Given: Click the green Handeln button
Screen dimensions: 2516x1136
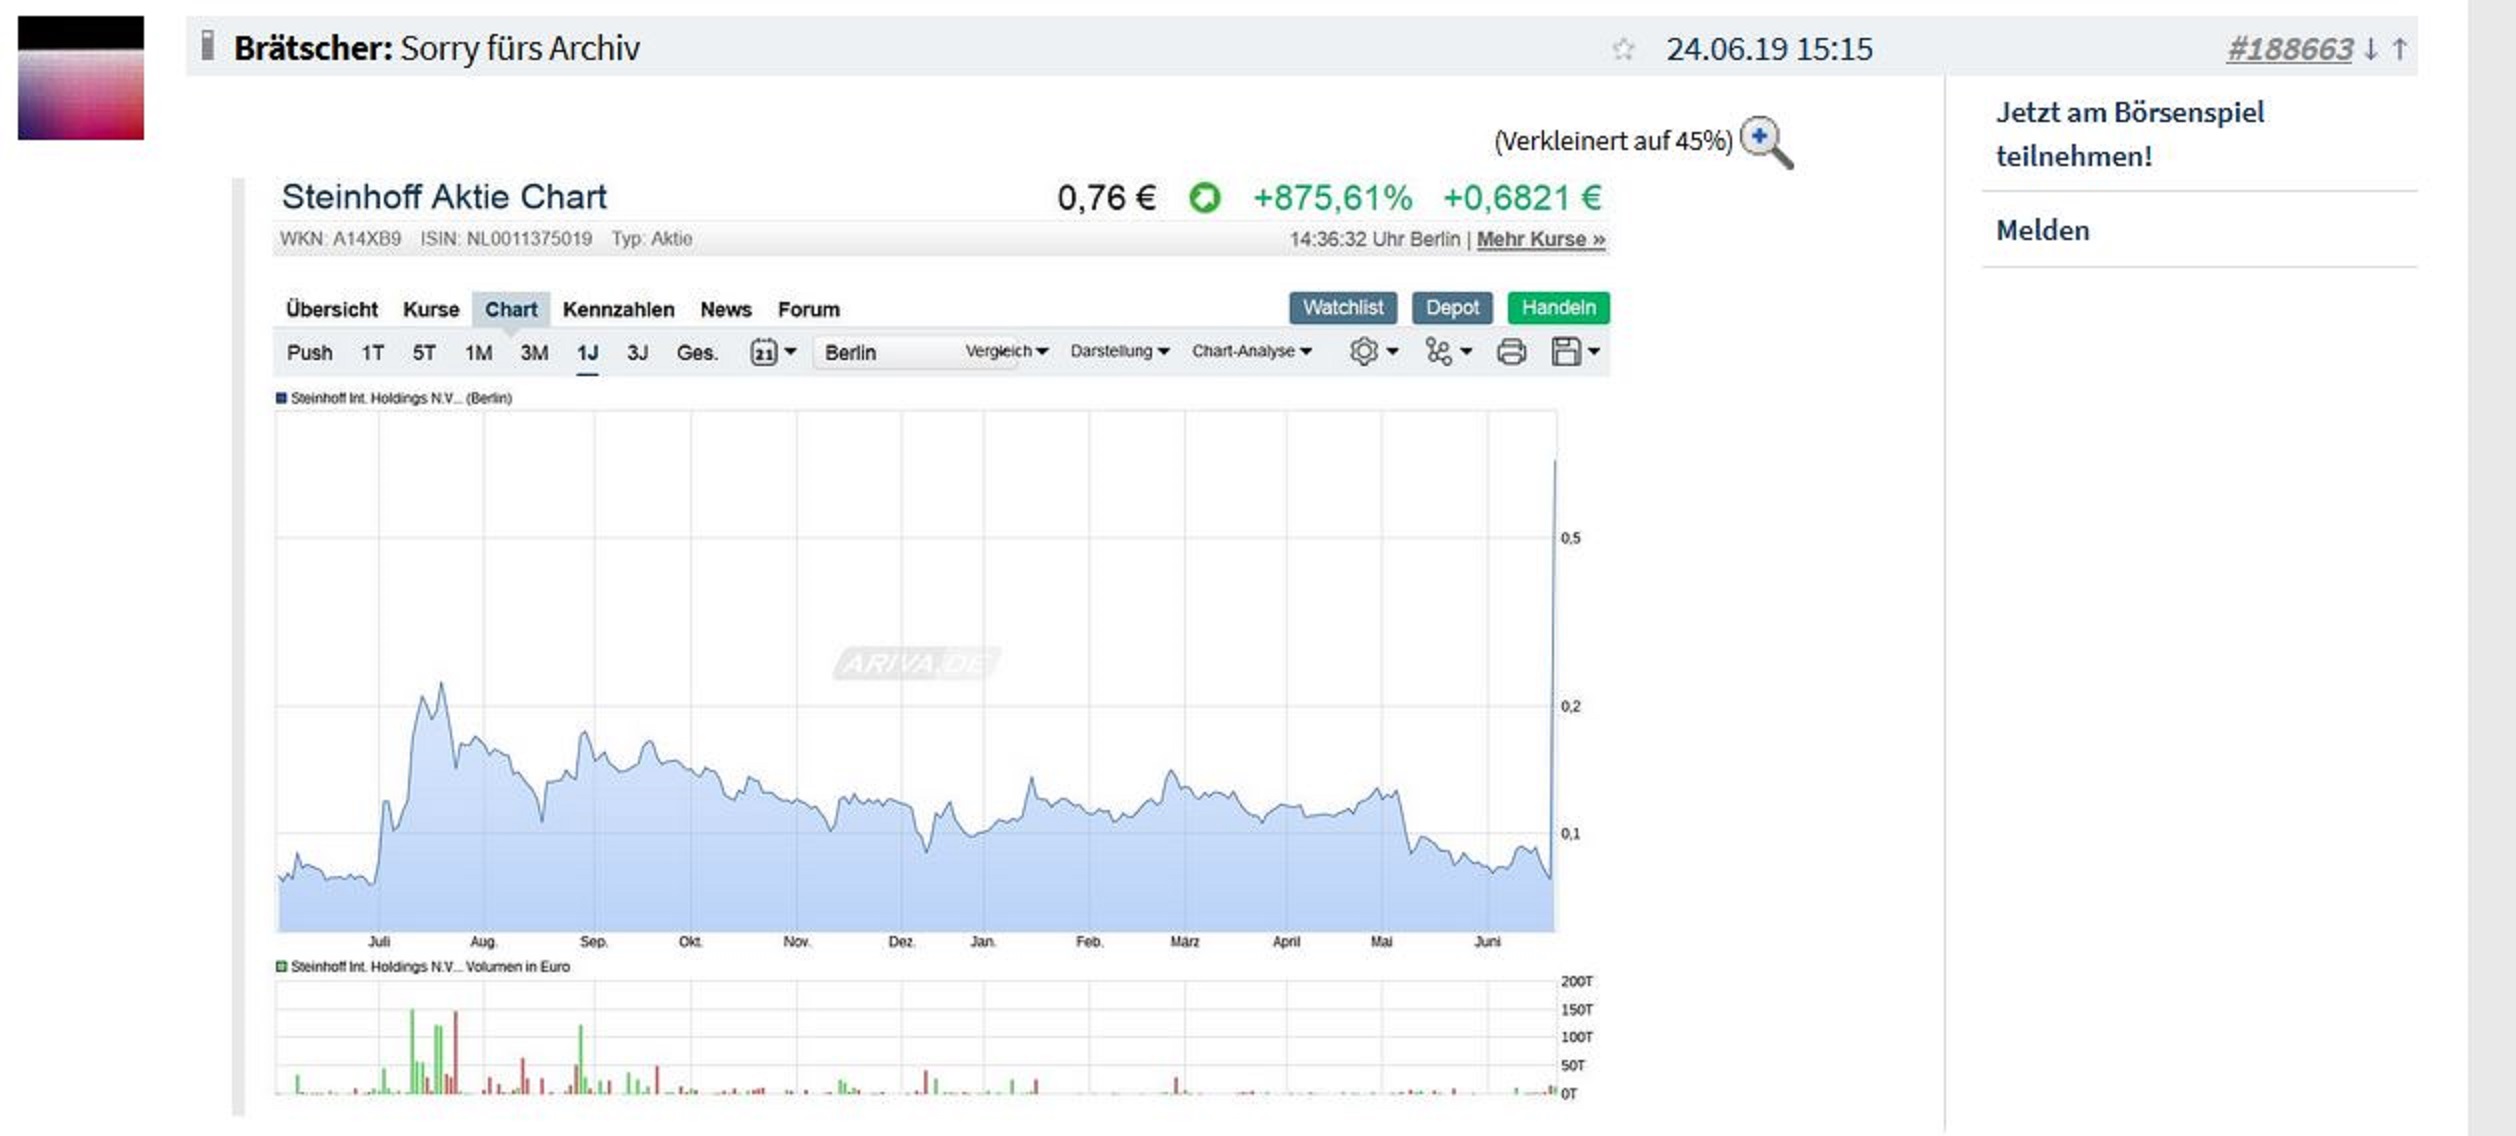Looking at the screenshot, I should [x=1560, y=308].
